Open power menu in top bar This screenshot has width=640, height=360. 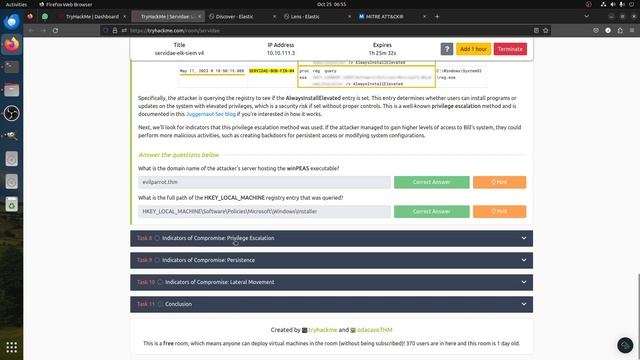click(x=631, y=4)
